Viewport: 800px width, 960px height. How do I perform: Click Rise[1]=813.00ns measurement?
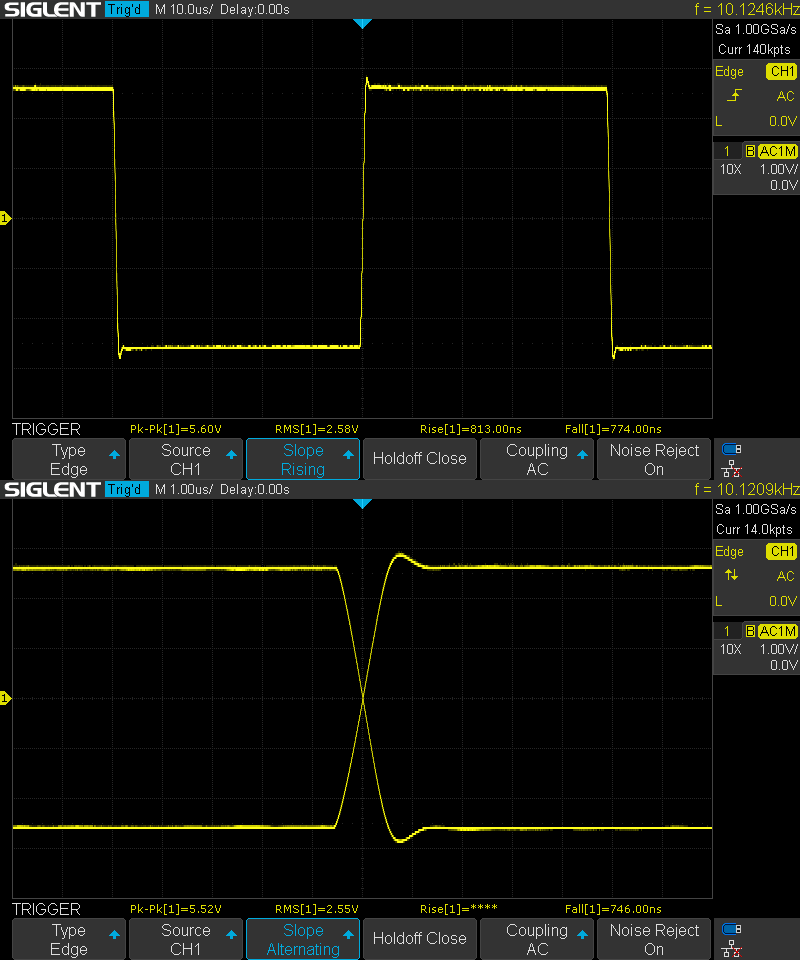click(x=471, y=429)
